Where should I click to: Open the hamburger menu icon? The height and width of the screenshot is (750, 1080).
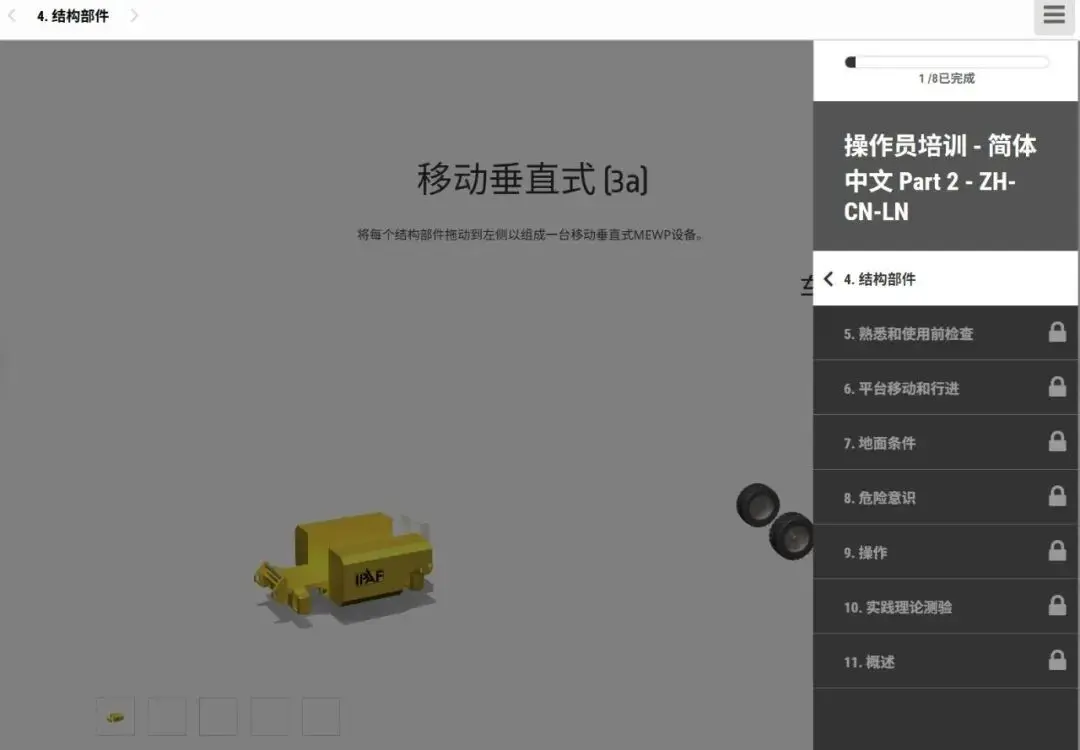(x=1054, y=15)
